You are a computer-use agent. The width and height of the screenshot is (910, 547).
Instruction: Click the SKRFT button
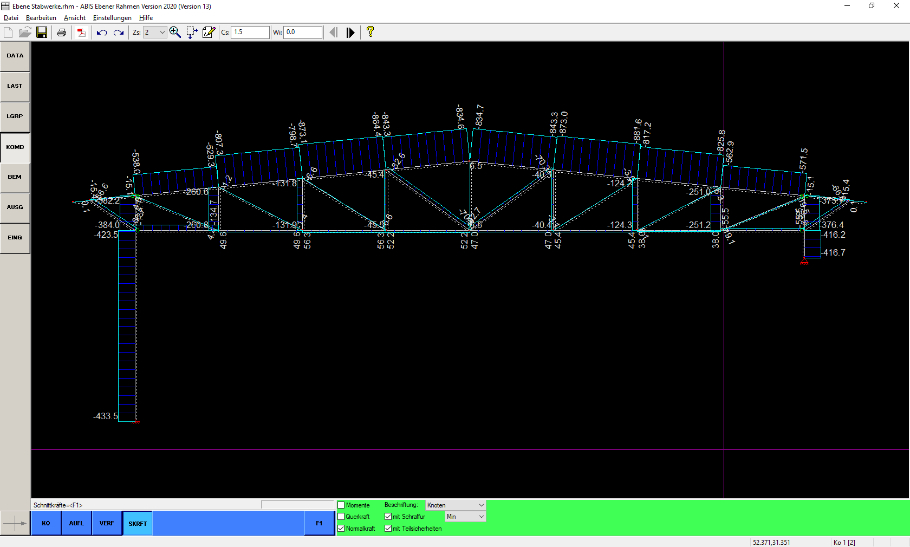(x=138, y=523)
